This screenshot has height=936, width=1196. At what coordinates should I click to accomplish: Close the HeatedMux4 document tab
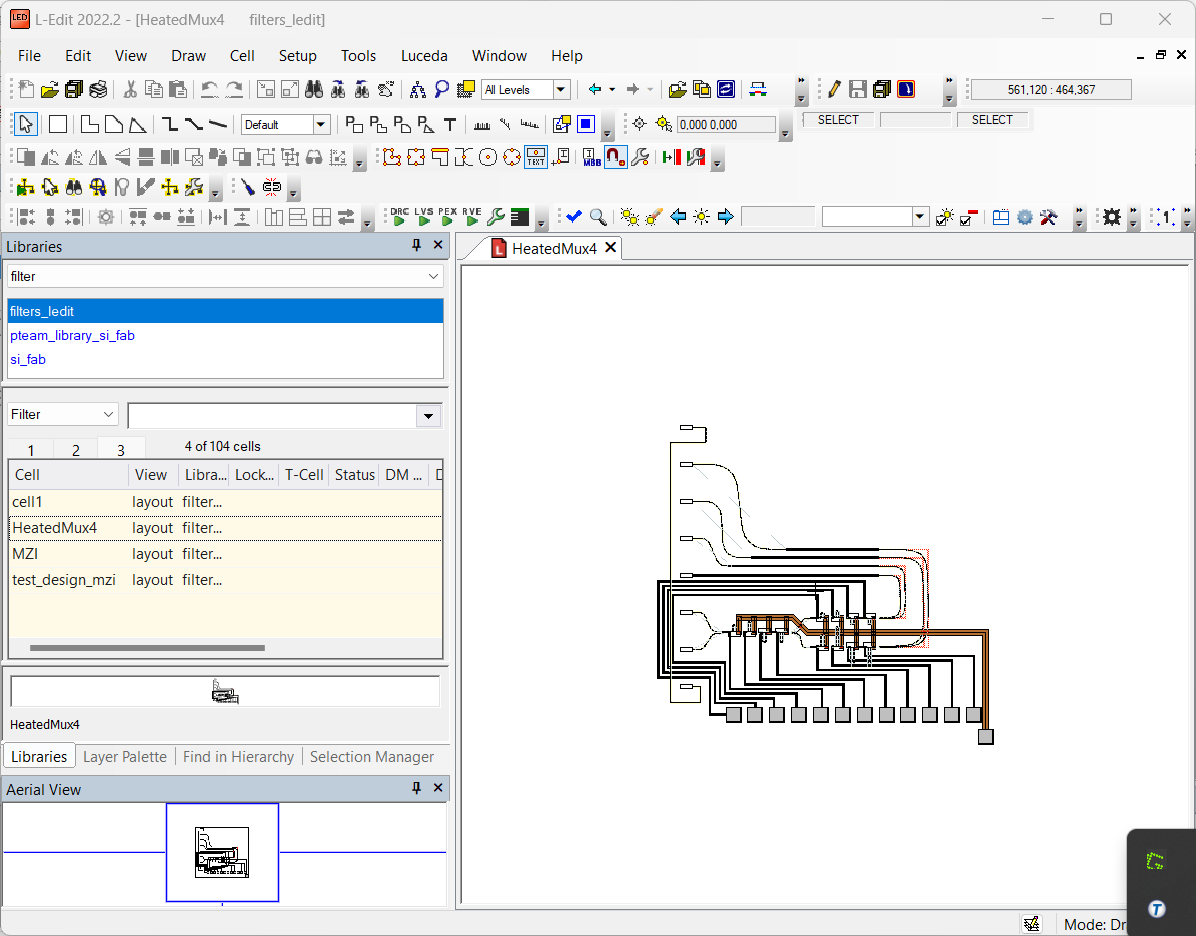click(x=610, y=248)
